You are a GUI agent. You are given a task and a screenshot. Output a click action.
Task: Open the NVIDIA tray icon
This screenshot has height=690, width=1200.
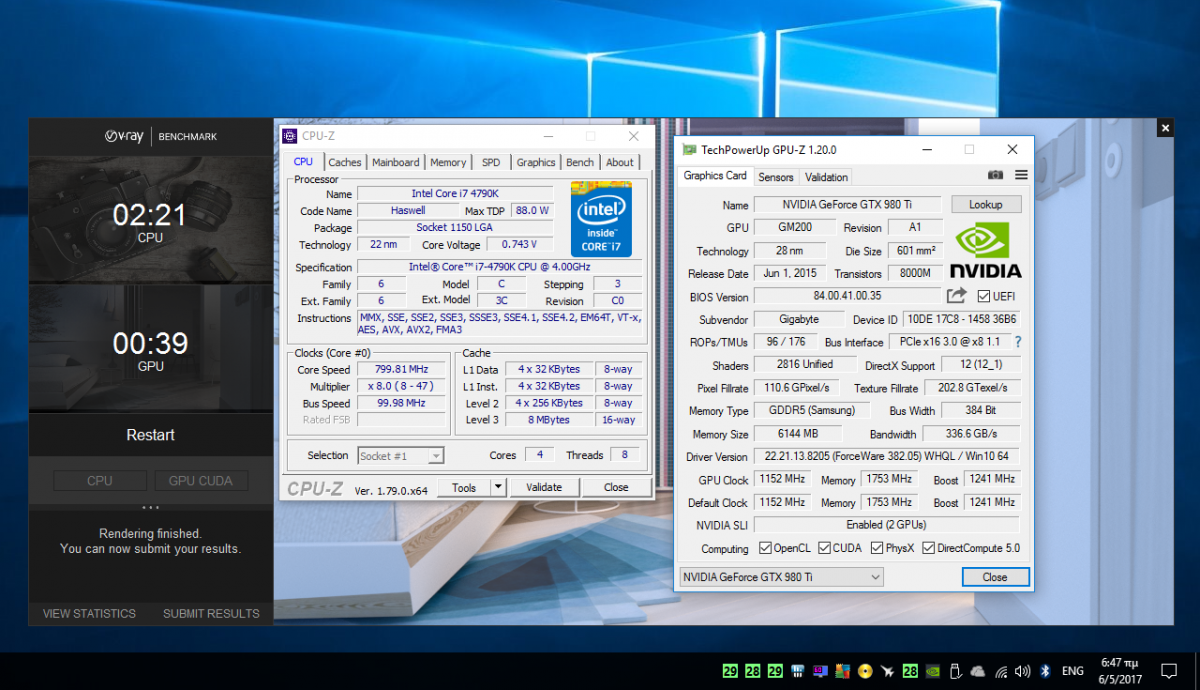[x=934, y=671]
